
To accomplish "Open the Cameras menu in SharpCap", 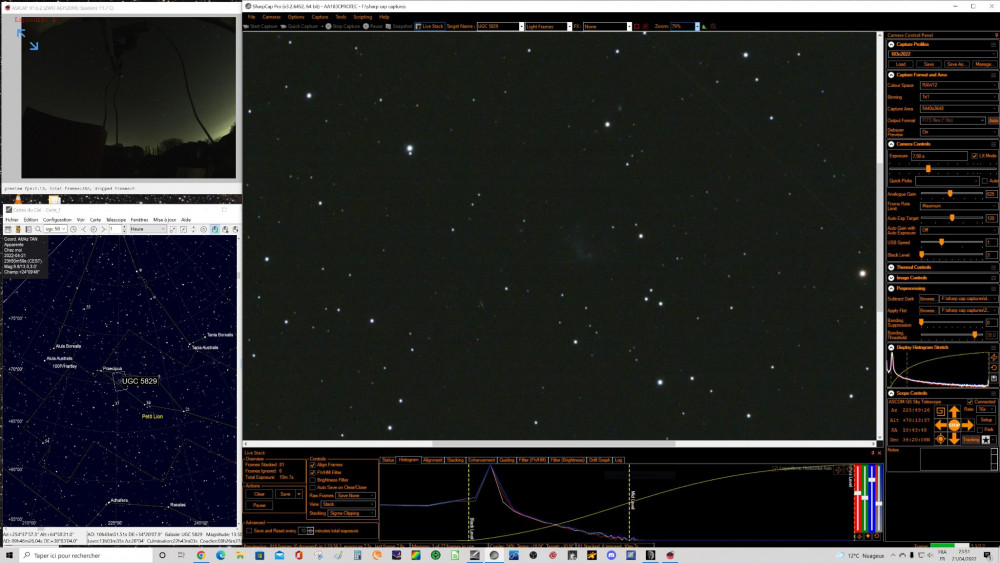I will [271, 17].
